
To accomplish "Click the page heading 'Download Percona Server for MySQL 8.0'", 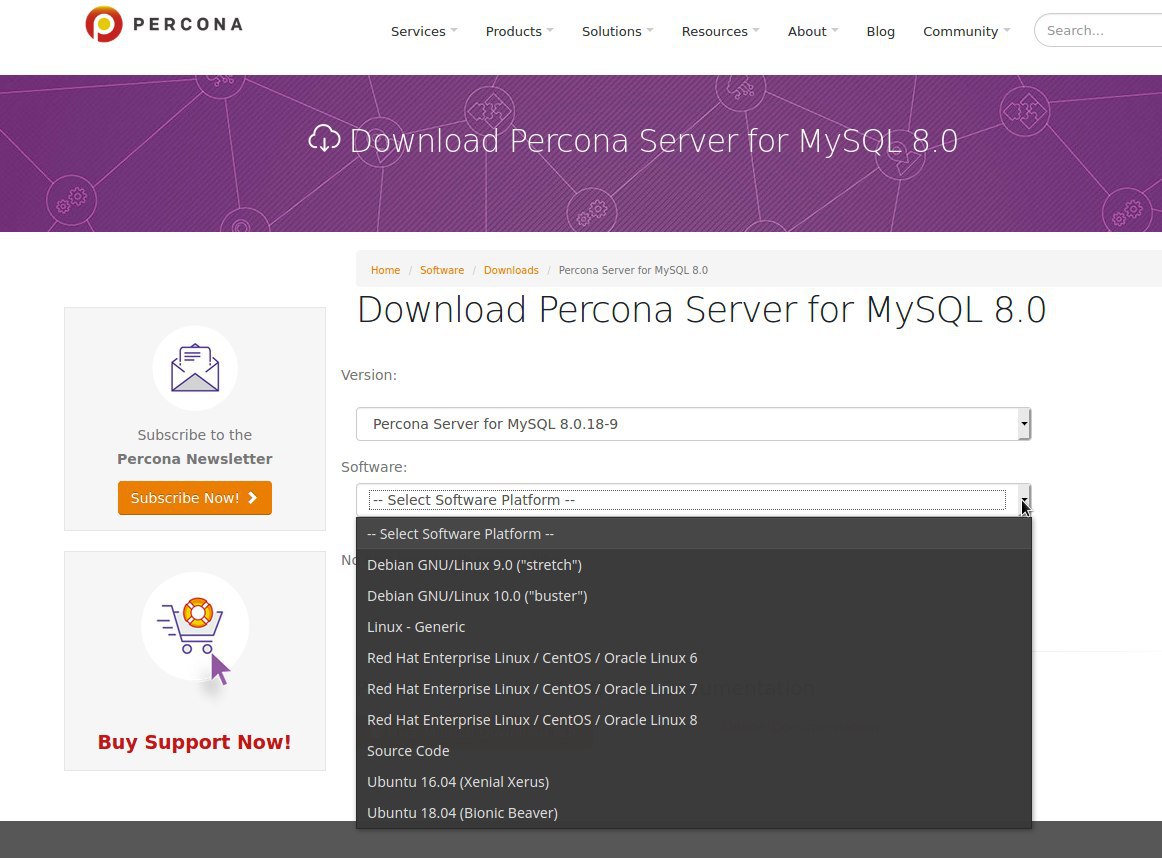I will coord(701,310).
